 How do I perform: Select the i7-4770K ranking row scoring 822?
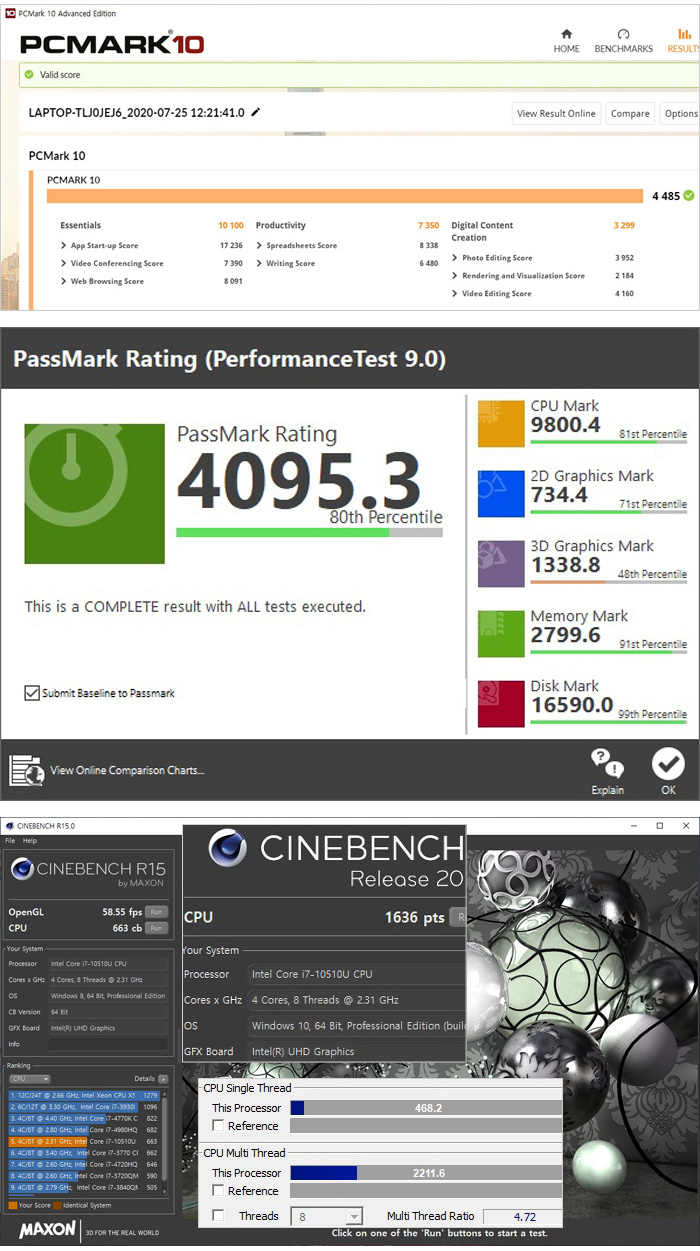[x=84, y=1118]
